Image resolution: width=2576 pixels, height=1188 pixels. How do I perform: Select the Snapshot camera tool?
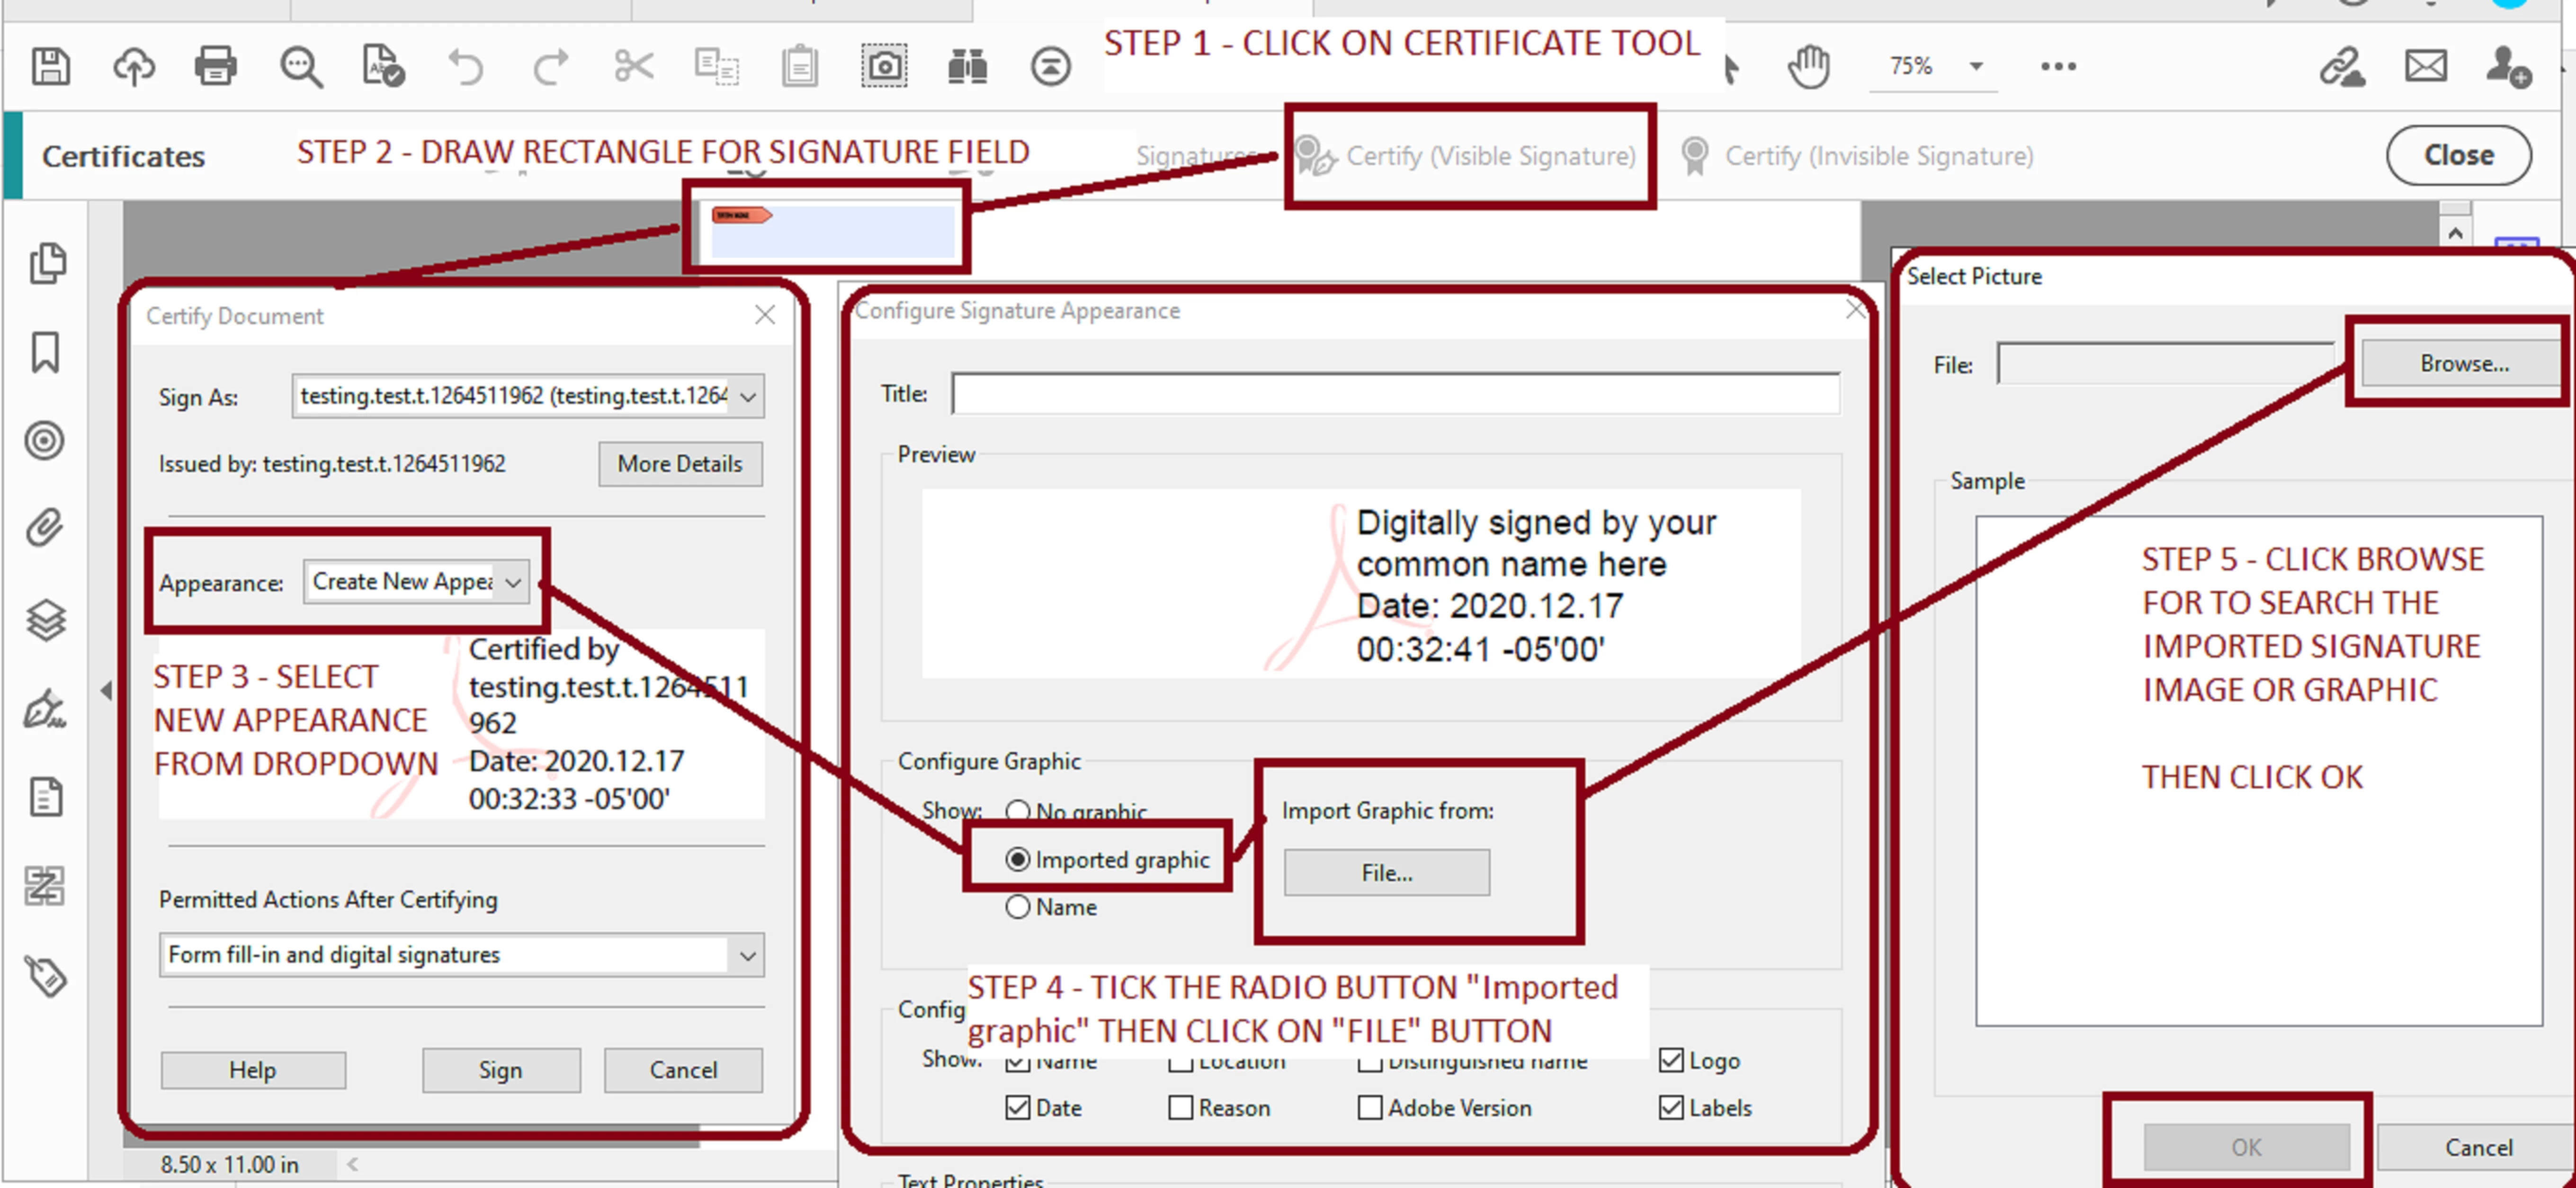(884, 67)
